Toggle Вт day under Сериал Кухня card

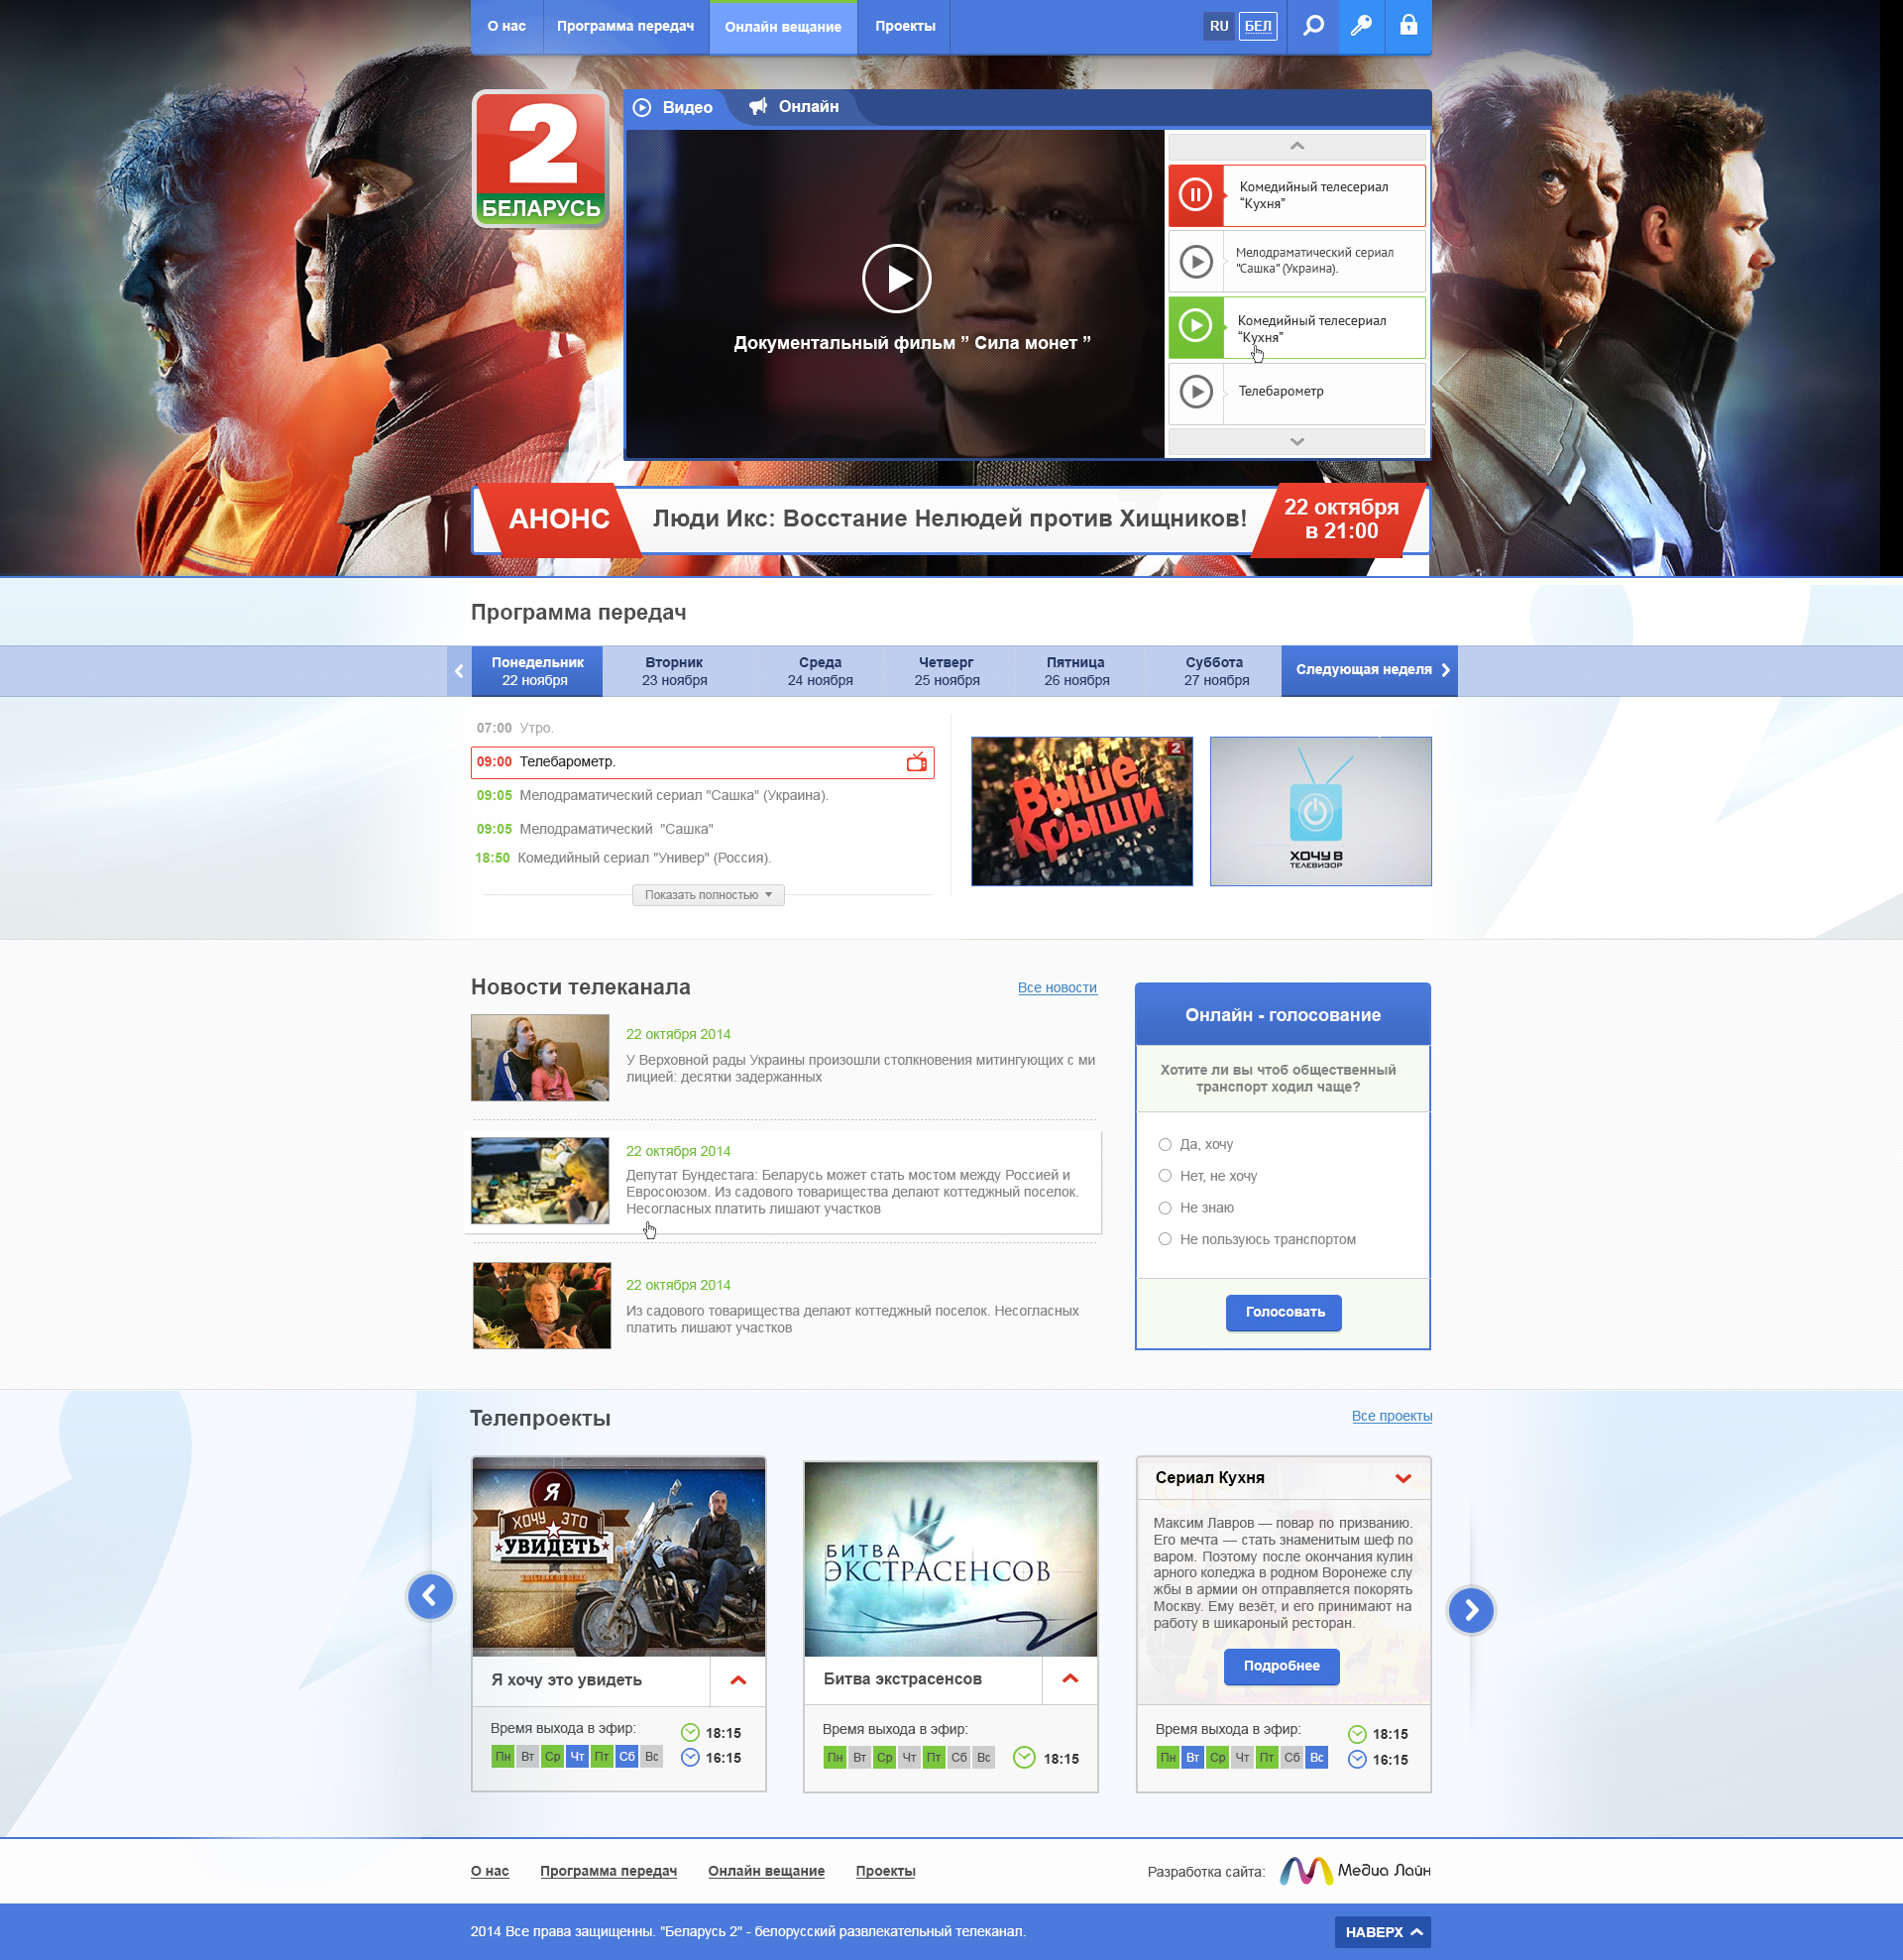click(x=1193, y=1757)
